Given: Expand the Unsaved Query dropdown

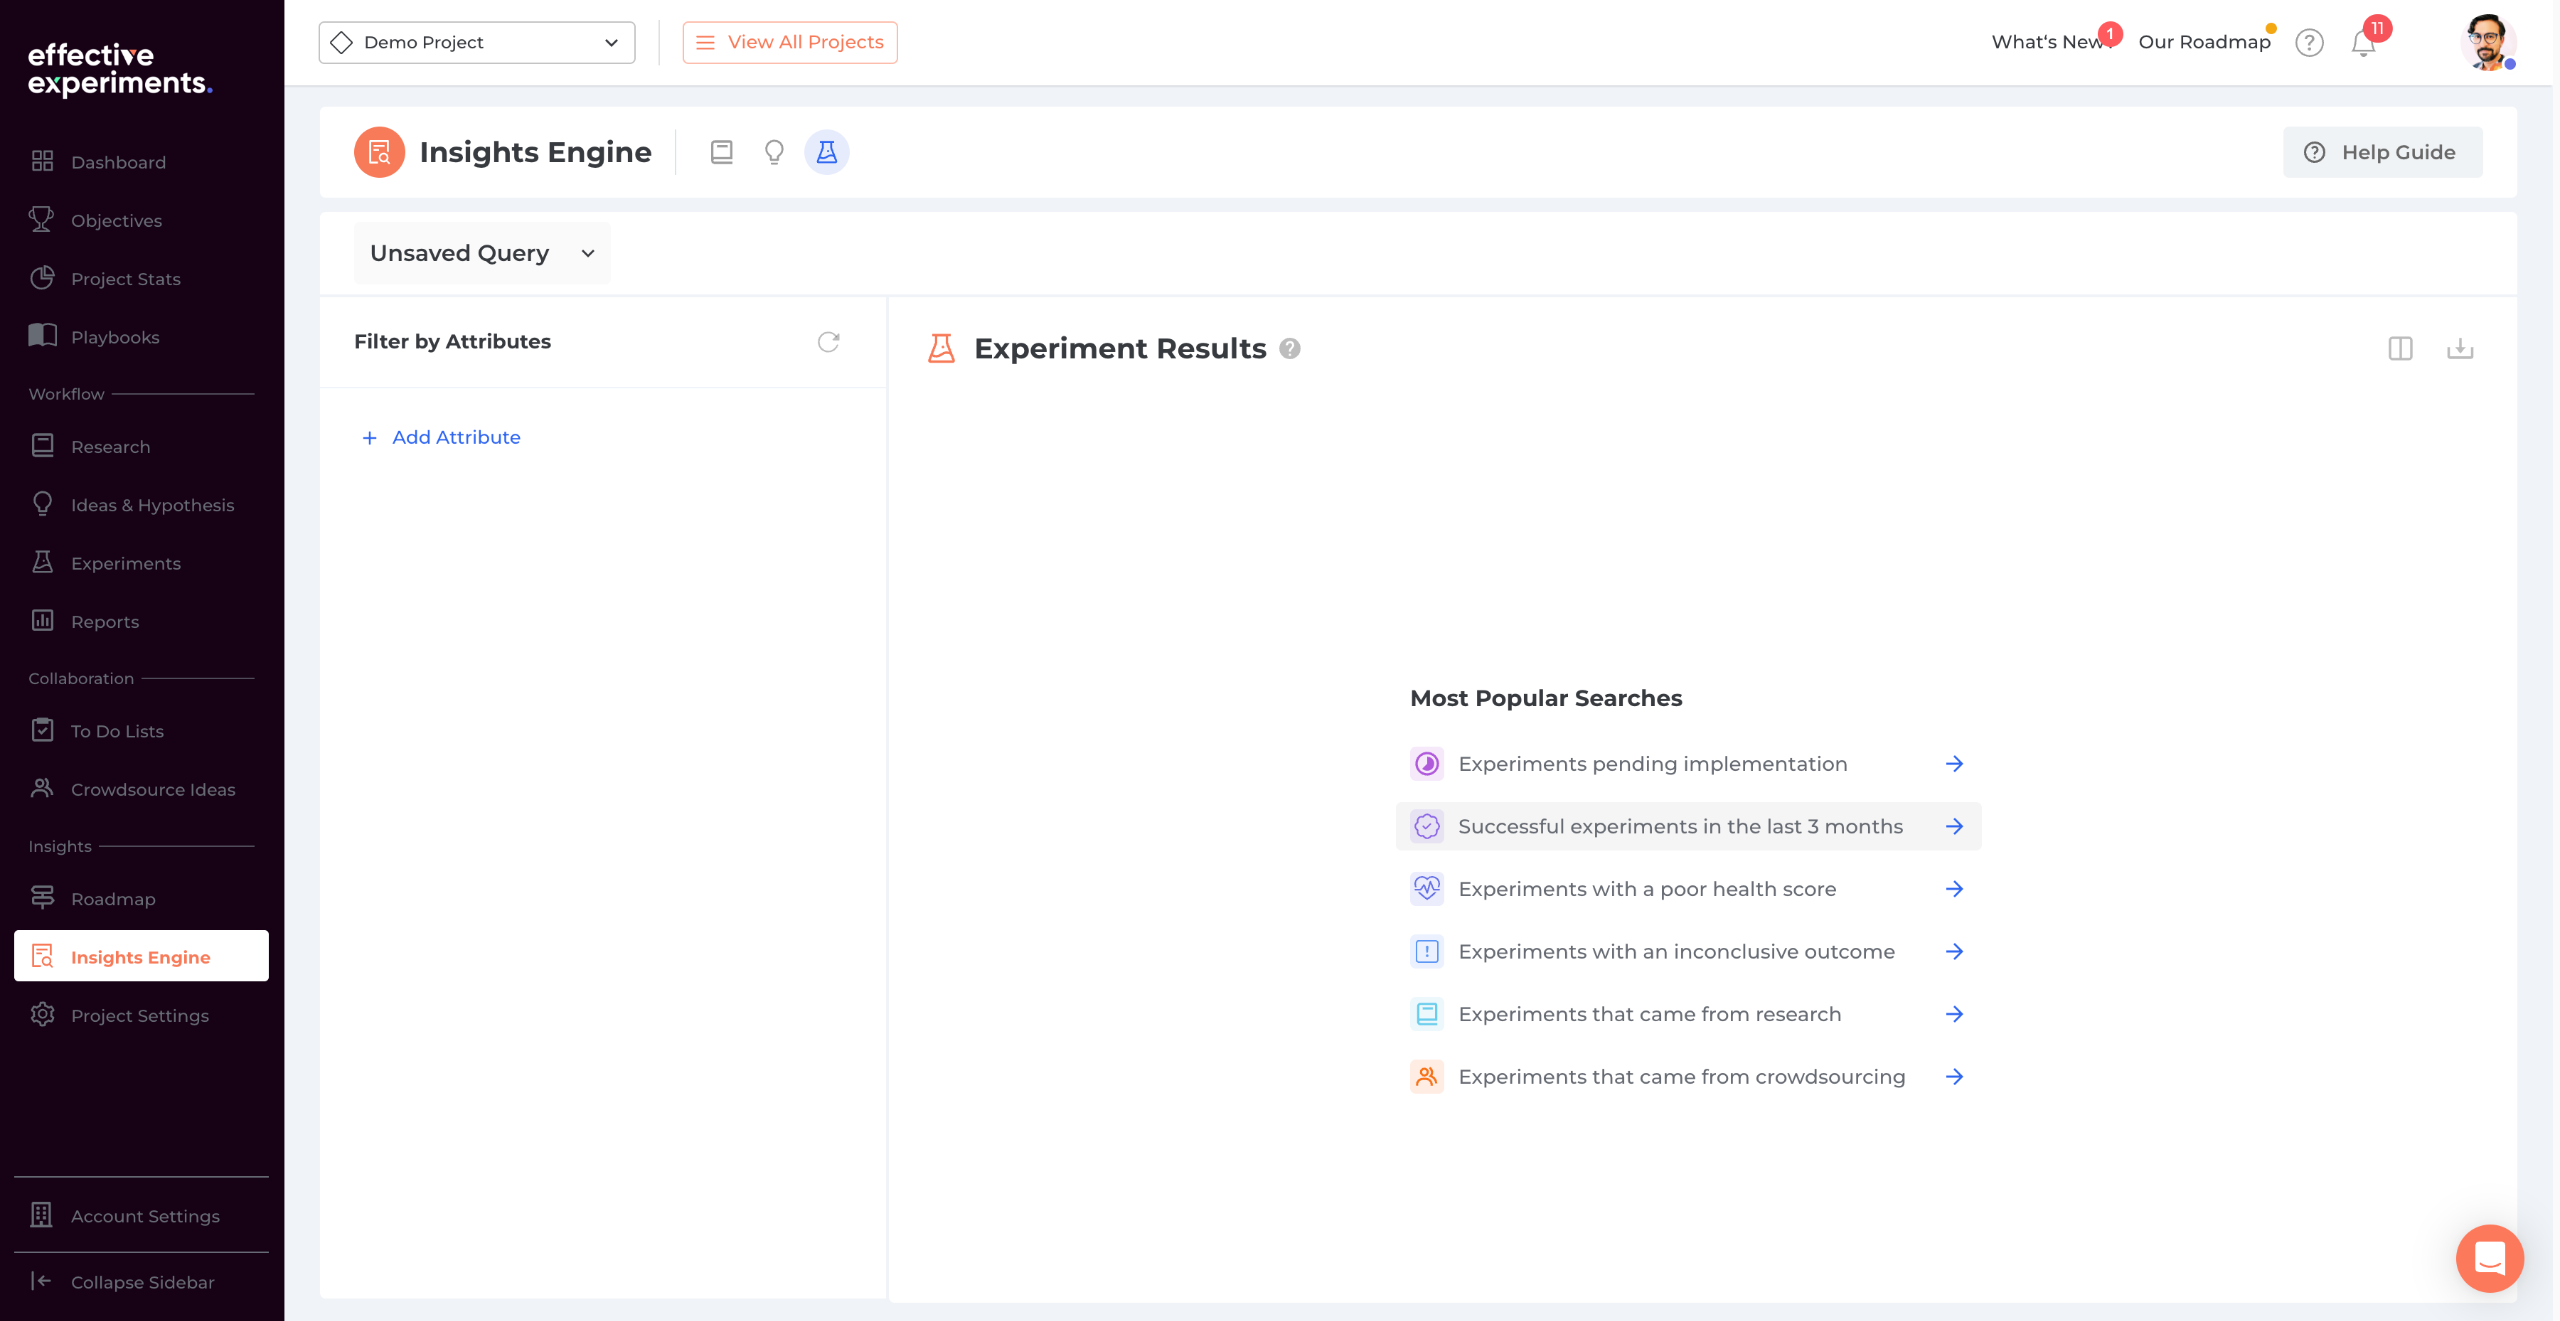Looking at the screenshot, I should pos(482,253).
